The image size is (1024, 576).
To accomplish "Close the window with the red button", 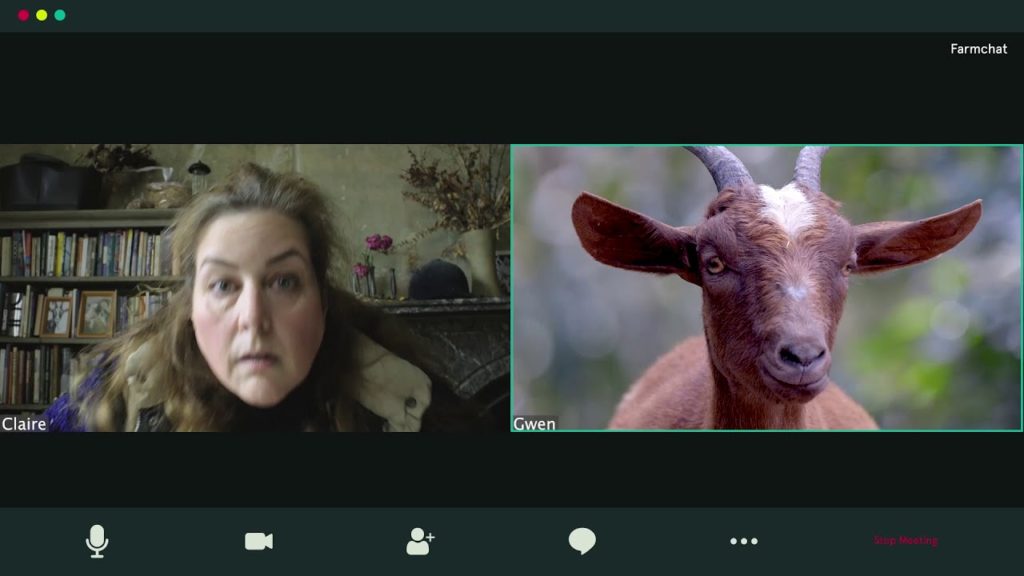I will 23,15.
